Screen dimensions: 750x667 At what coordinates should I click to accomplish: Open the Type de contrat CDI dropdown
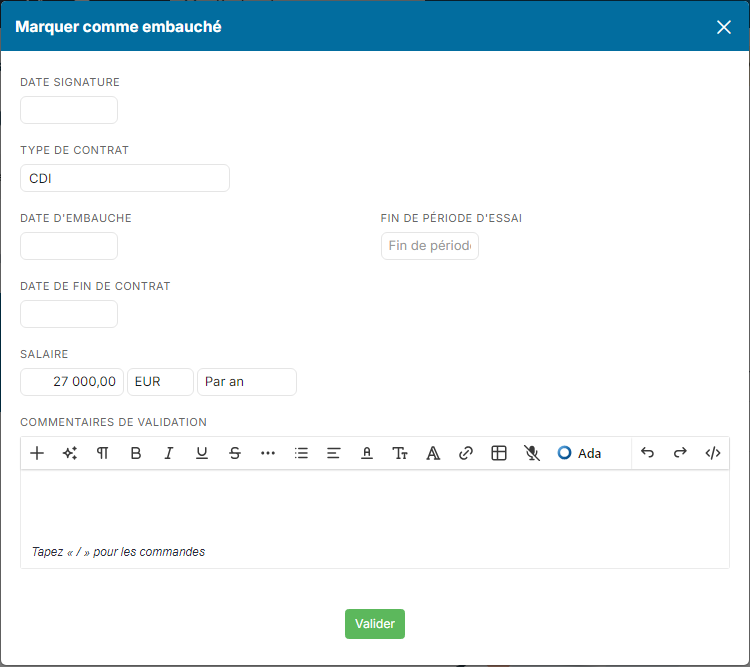(x=125, y=178)
